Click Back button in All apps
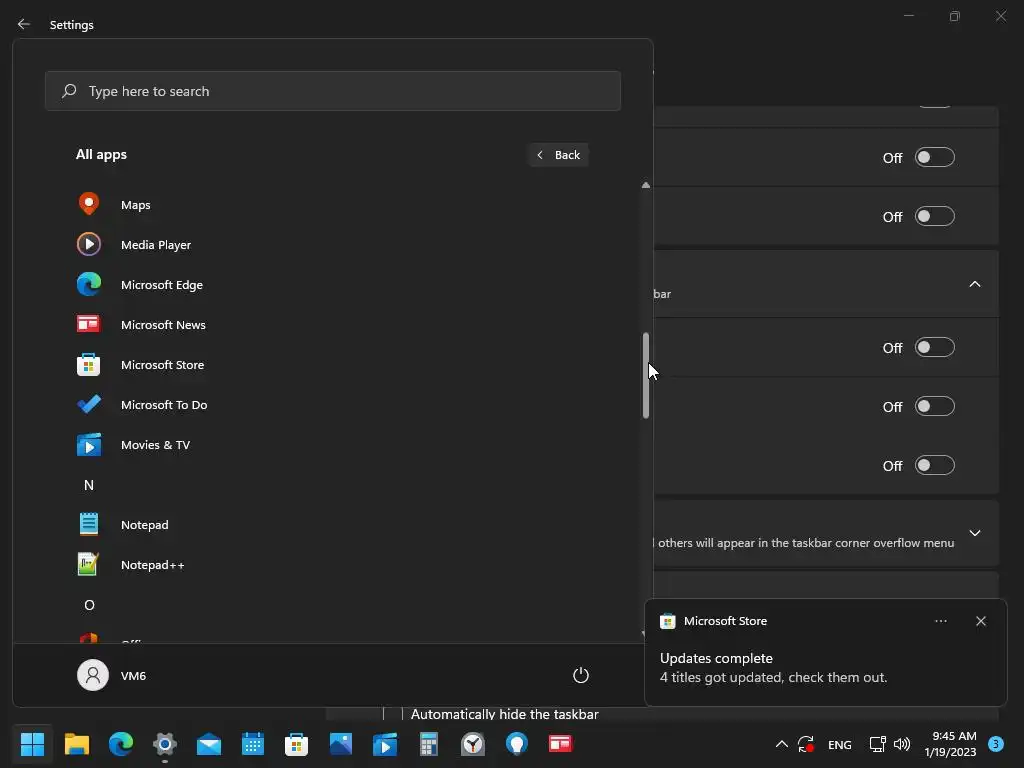Viewport: 1024px width, 768px height. [x=558, y=155]
